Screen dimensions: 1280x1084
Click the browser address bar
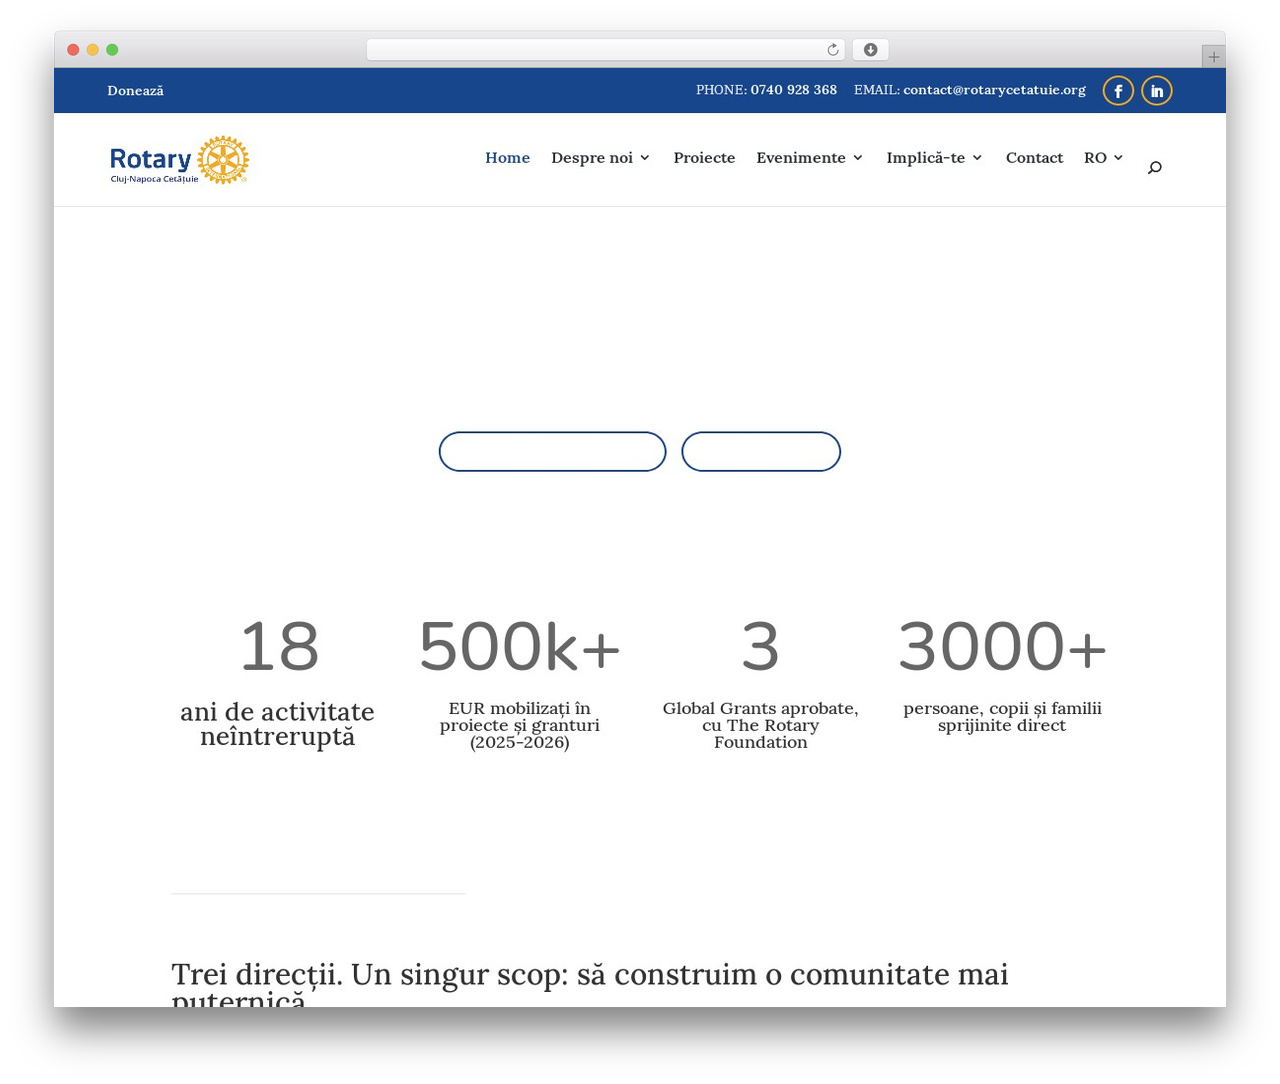[x=606, y=50]
